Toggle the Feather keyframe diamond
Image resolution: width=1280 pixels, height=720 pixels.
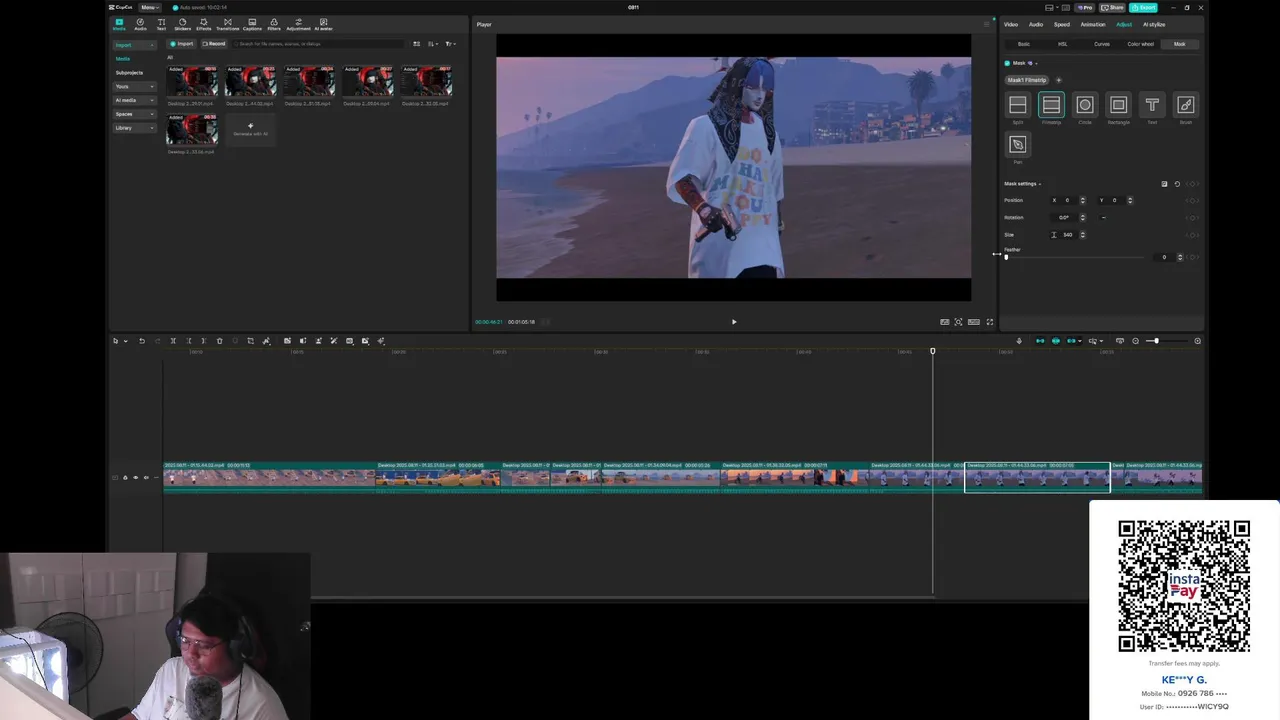[x=1191, y=257]
